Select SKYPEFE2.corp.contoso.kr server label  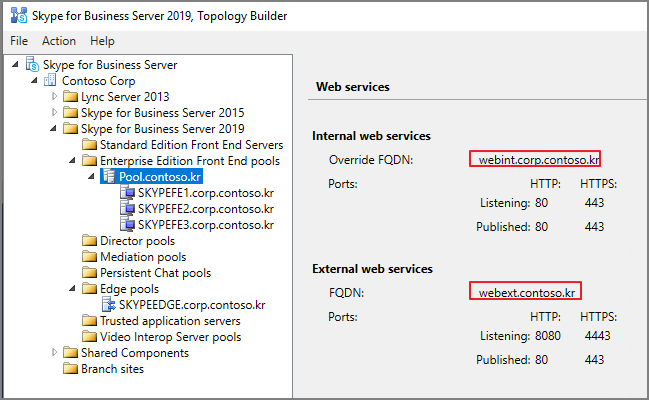pos(206,209)
